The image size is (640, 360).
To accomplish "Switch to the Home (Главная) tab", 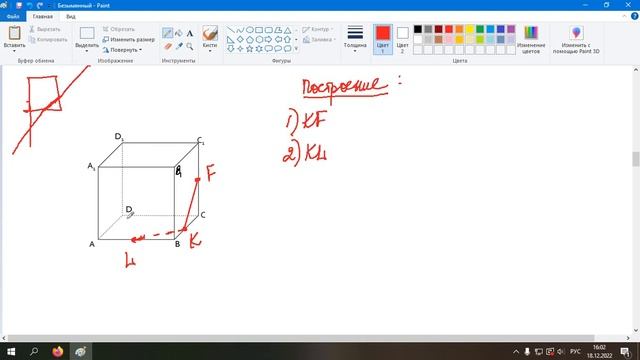I will tap(43, 16).
